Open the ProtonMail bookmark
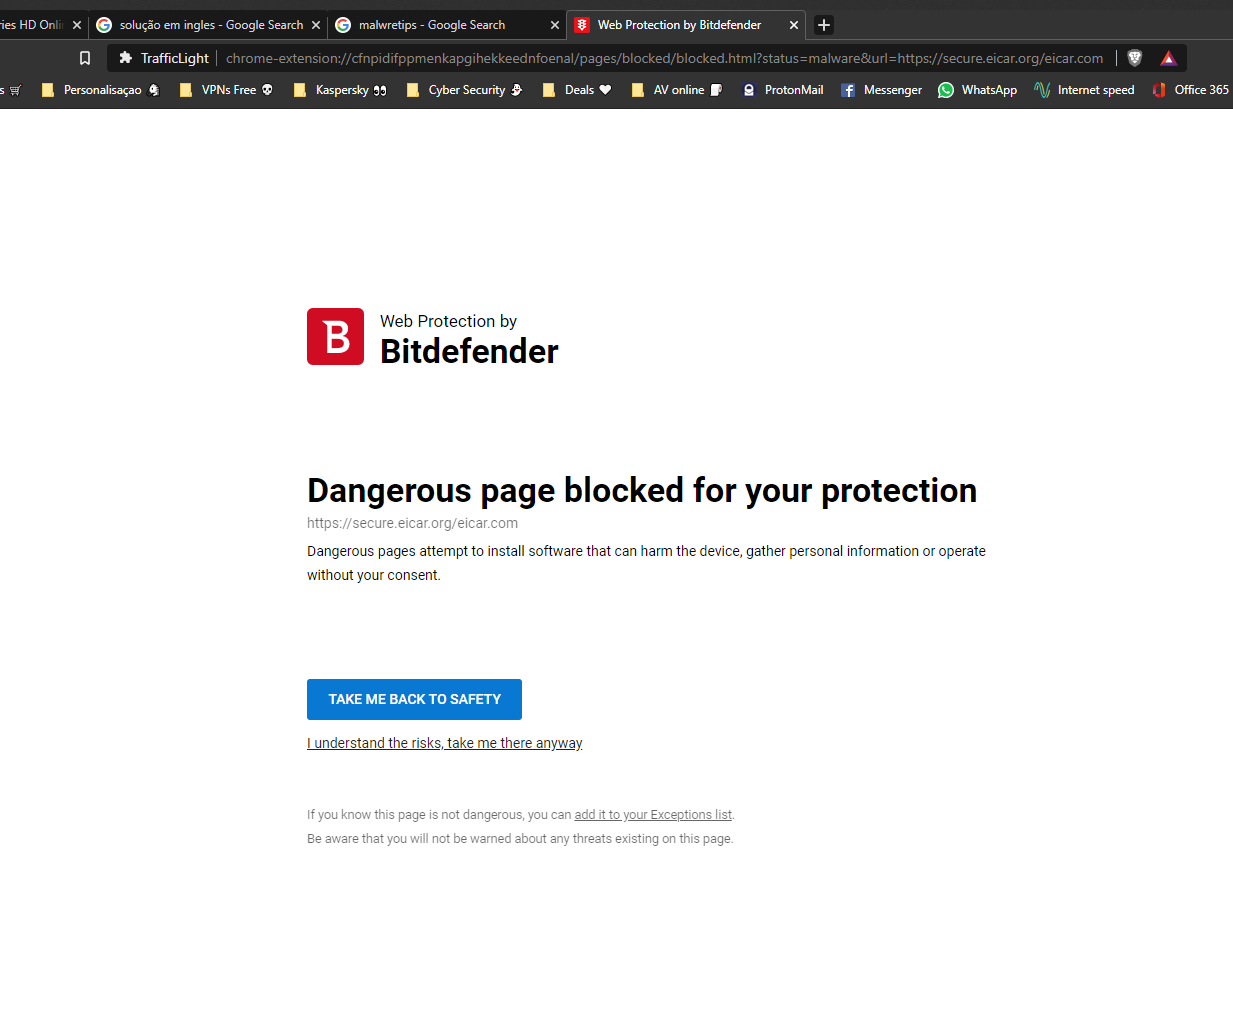Screen dimensions: 1233x1031 tap(783, 90)
